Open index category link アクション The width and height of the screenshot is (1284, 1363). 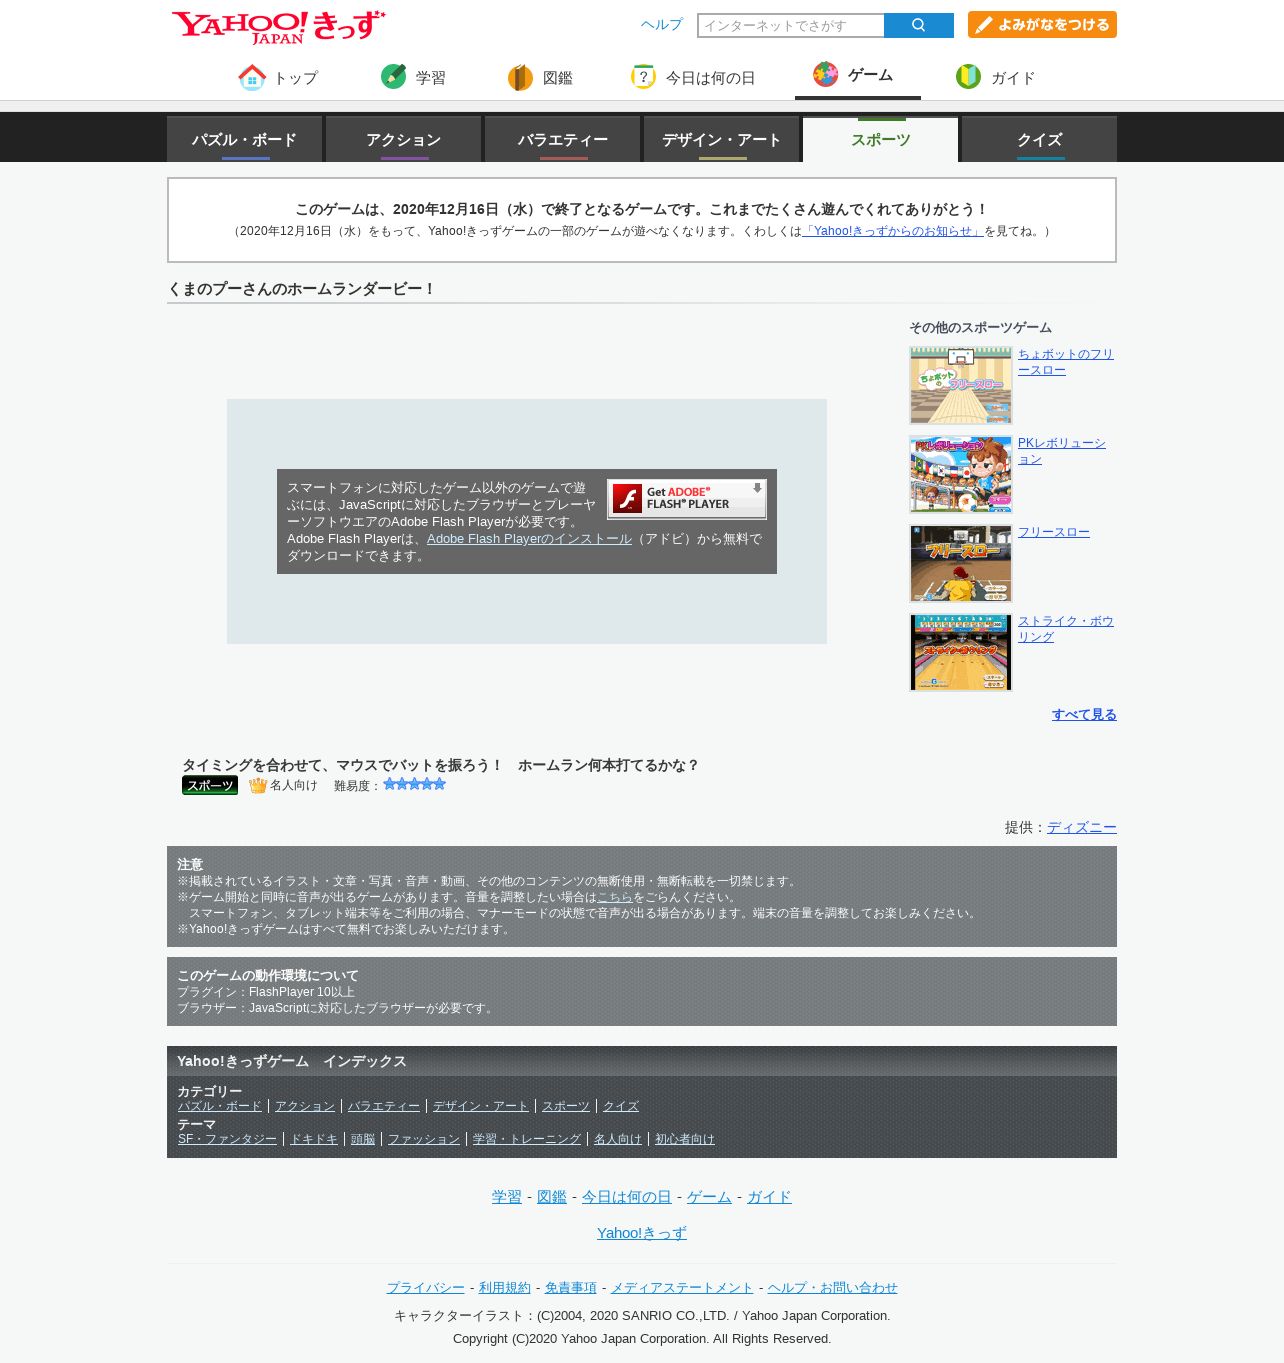305,1106
